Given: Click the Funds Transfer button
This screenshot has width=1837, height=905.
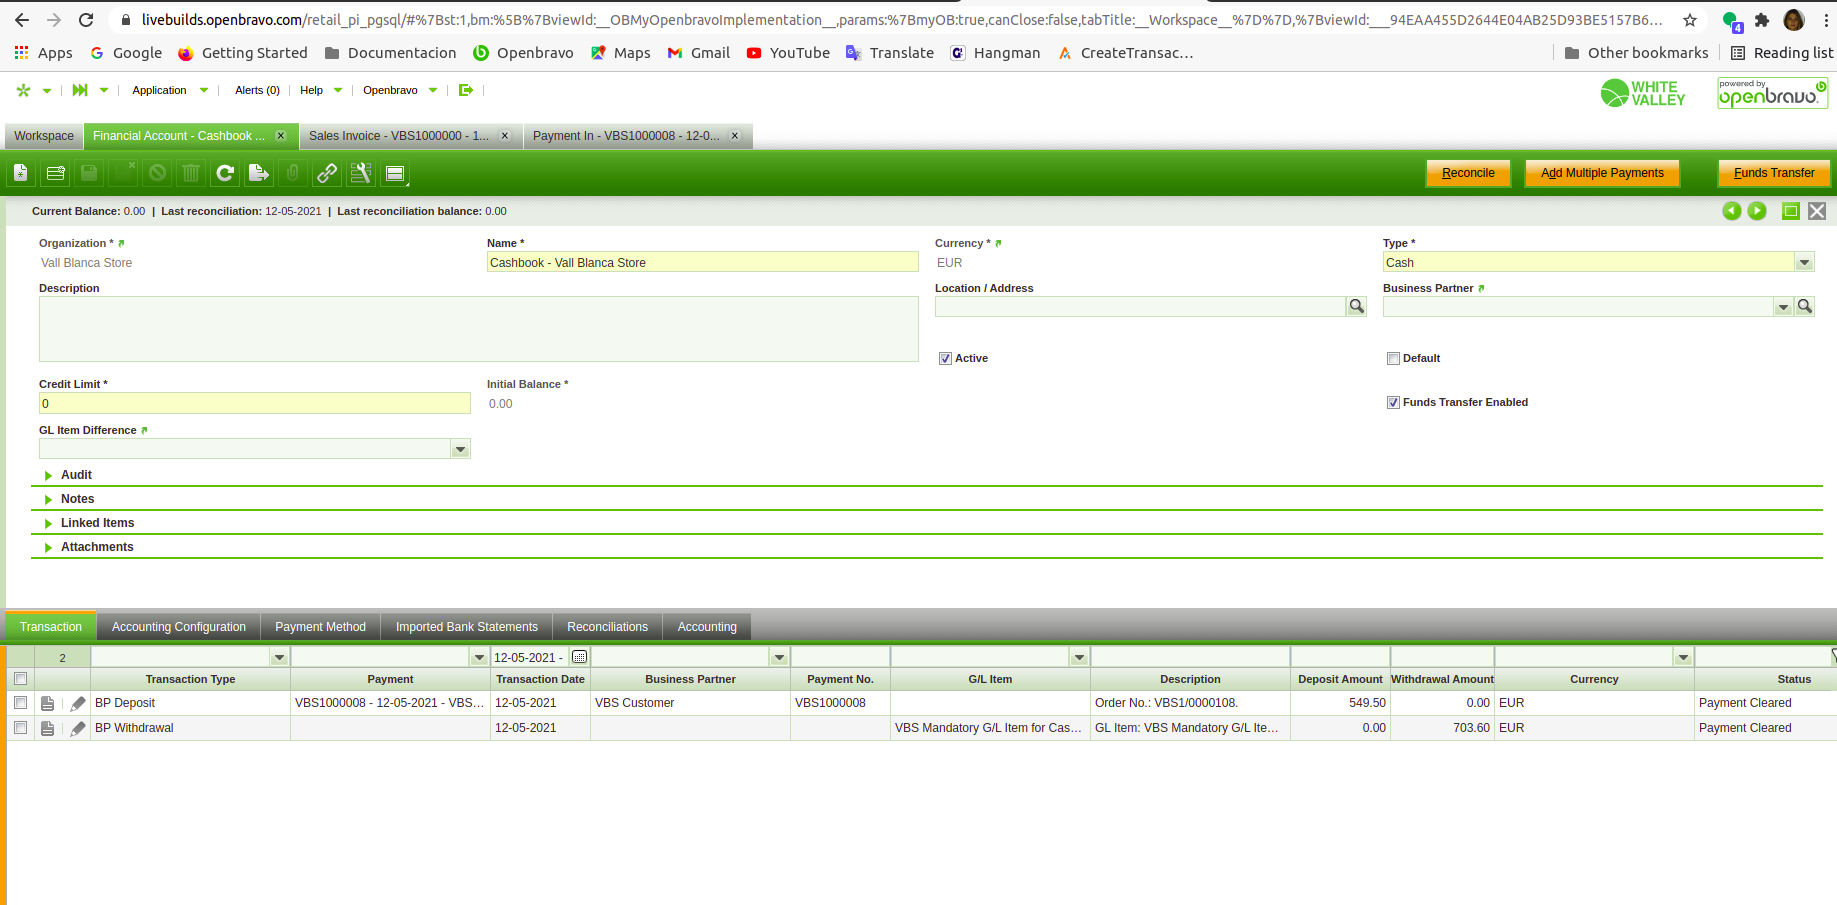Looking at the screenshot, I should click(1773, 173).
